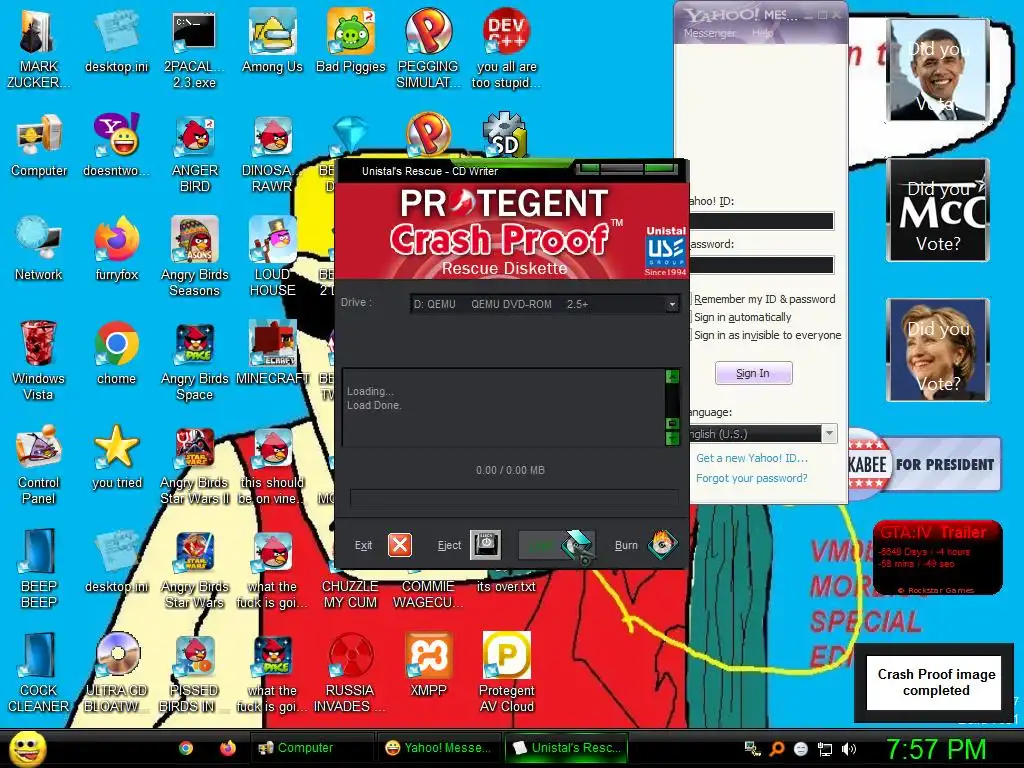The height and width of the screenshot is (768, 1024).
Task: Click the McCain Did you Vote gadget
Action: pos(938,210)
